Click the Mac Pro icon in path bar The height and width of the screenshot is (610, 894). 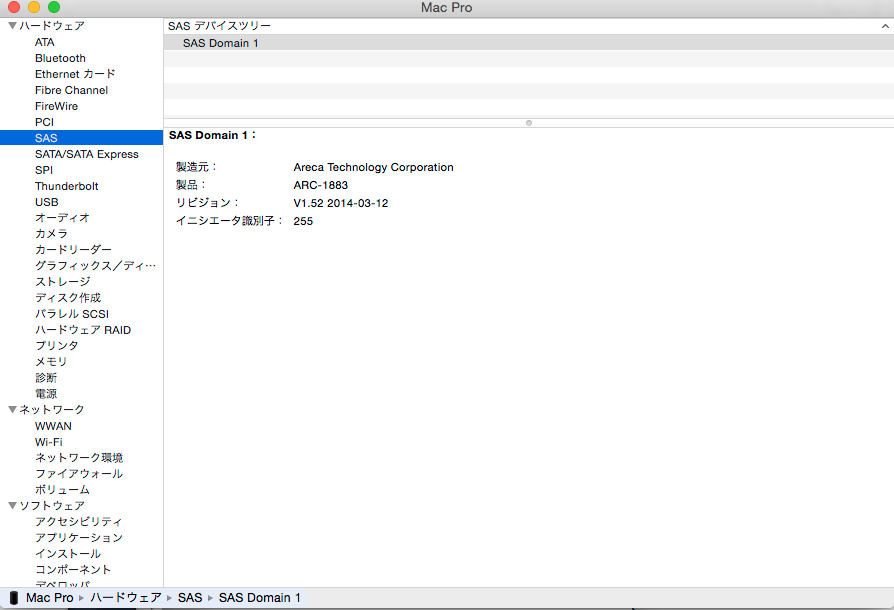point(14,597)
